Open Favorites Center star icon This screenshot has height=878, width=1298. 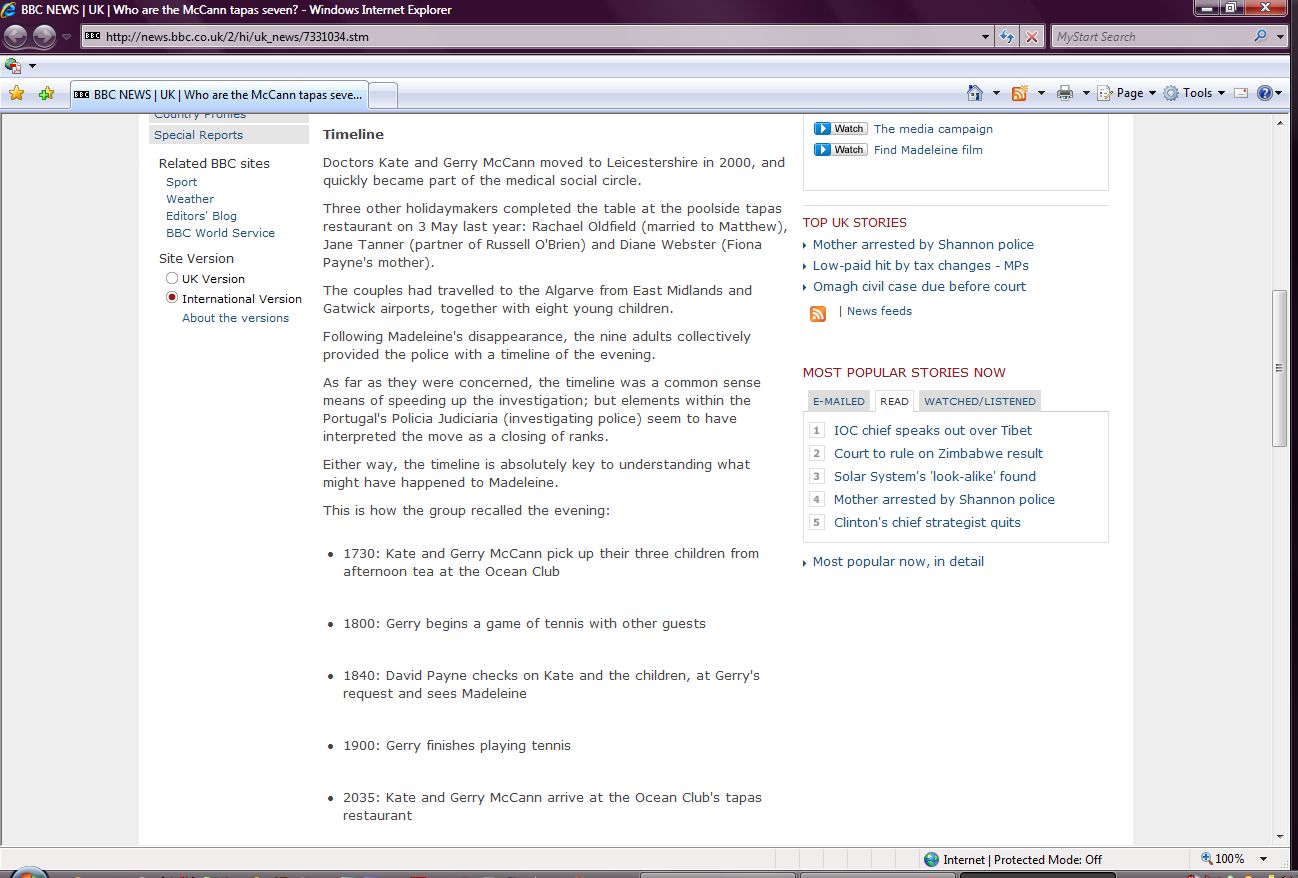click(x=16, y=93)
